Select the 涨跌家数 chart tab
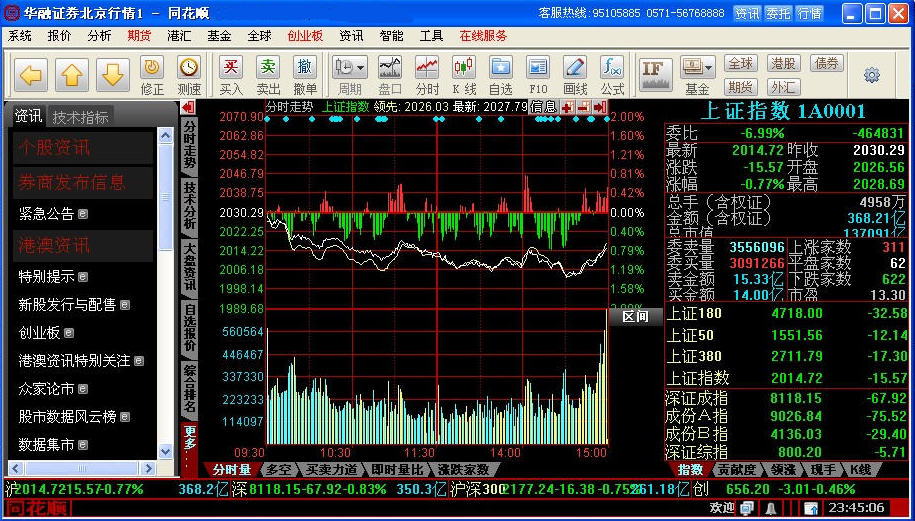The image size is (915, 521). (463, 470)
